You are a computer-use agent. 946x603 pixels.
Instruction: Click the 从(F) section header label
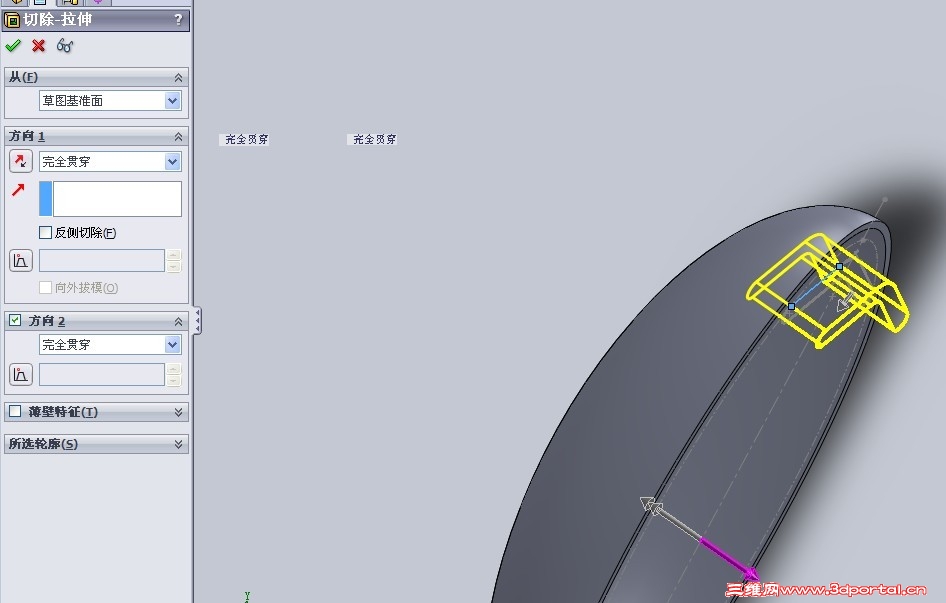(24, 77)
